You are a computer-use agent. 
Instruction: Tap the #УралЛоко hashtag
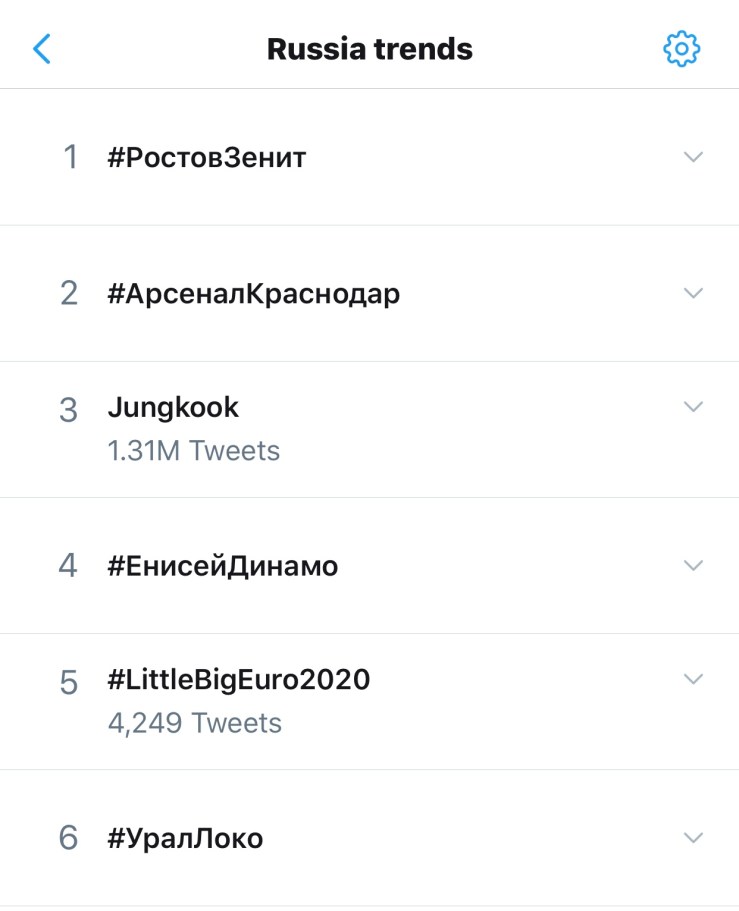pos(185,838)
